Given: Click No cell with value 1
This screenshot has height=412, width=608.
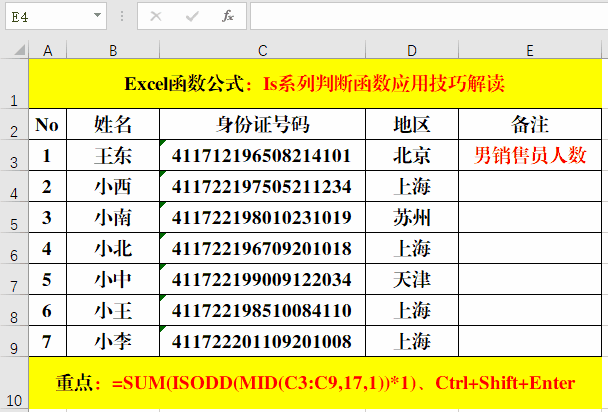Looking at the screenshot, I should pyautogui.click(x=48, y=155).
